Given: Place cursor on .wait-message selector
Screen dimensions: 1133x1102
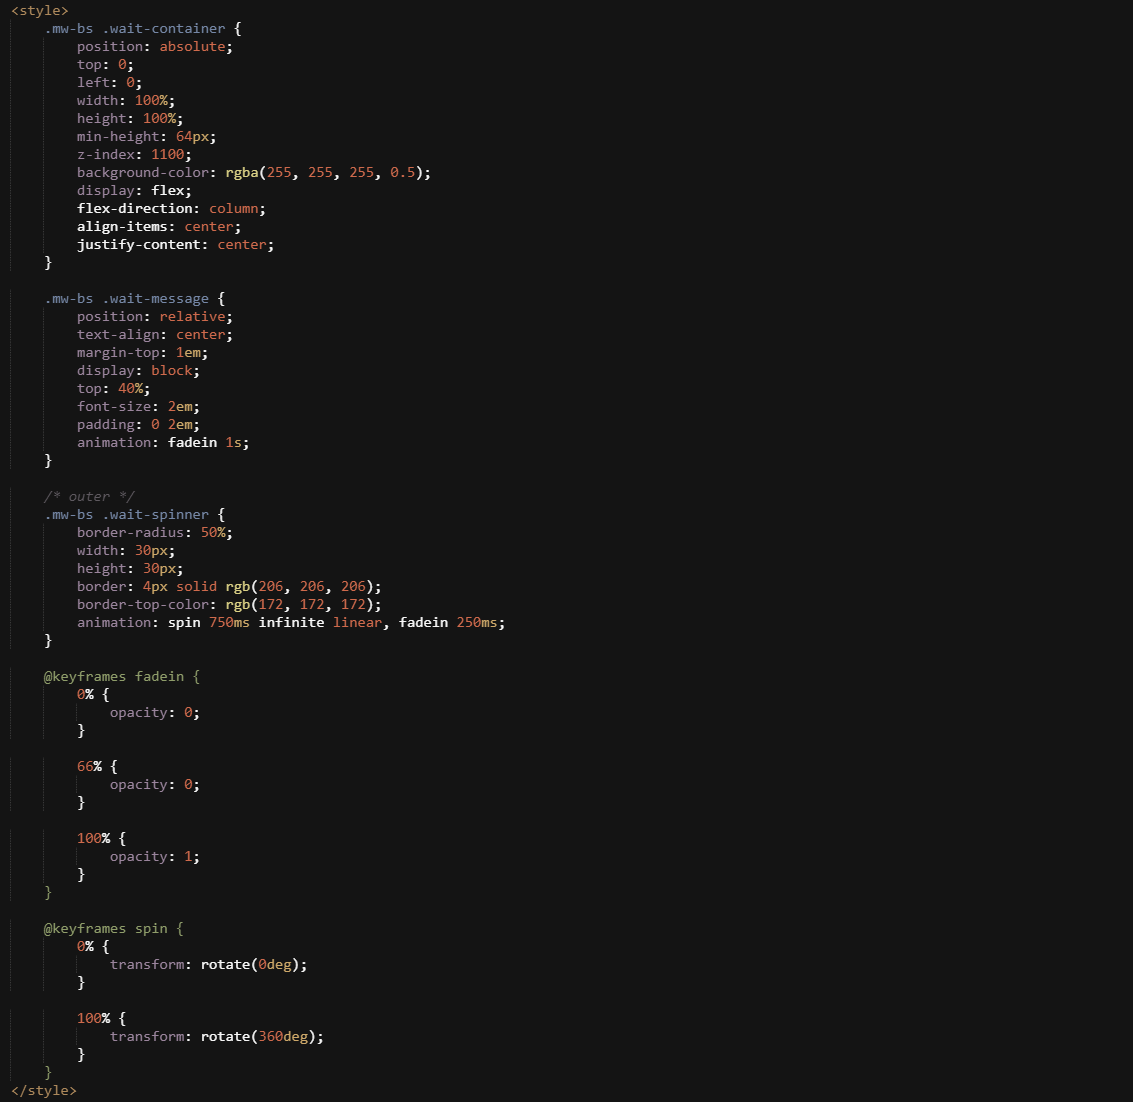Looking at the screenshot, I should 155,298.
